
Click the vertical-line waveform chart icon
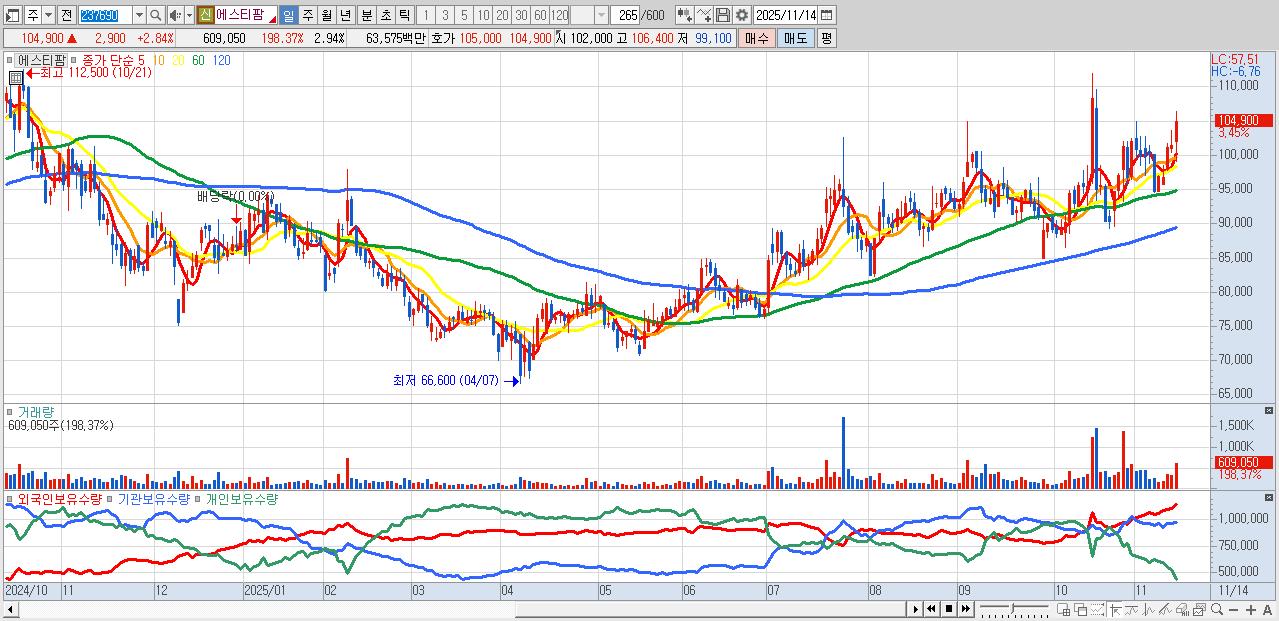tap(1148, 609)
